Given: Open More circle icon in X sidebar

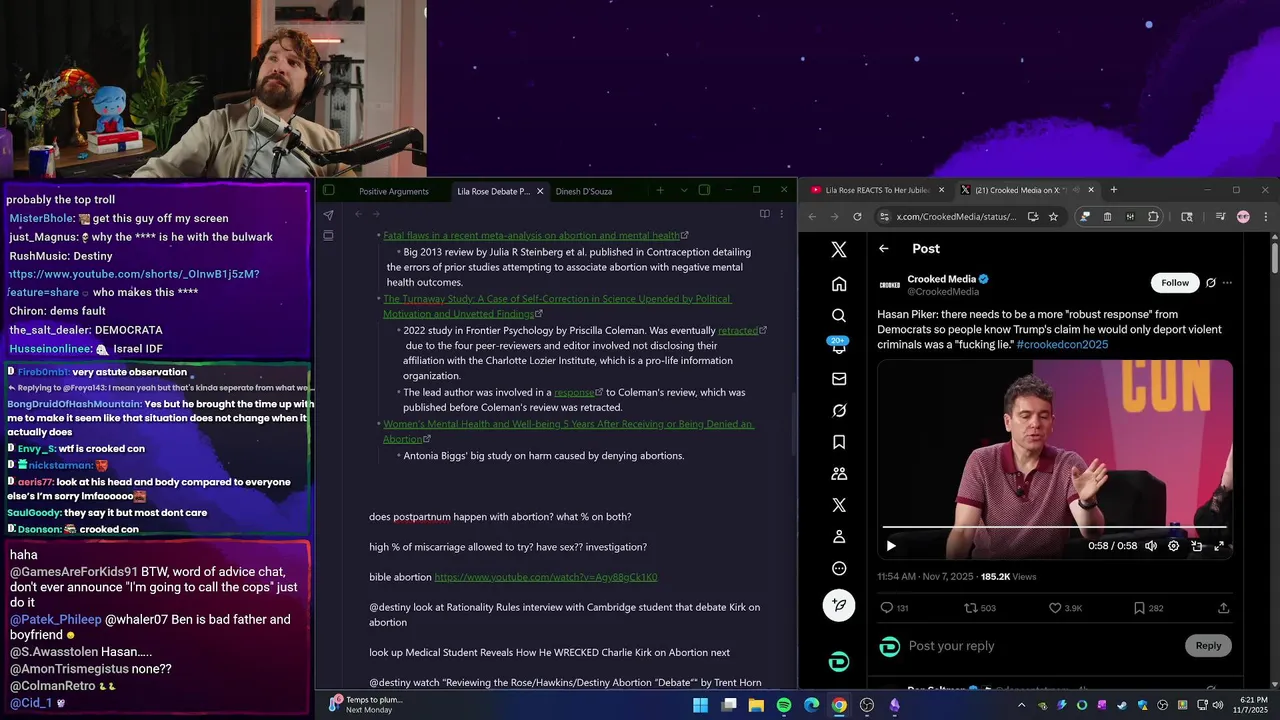Looking at the screenshot, I should (839, 569).
